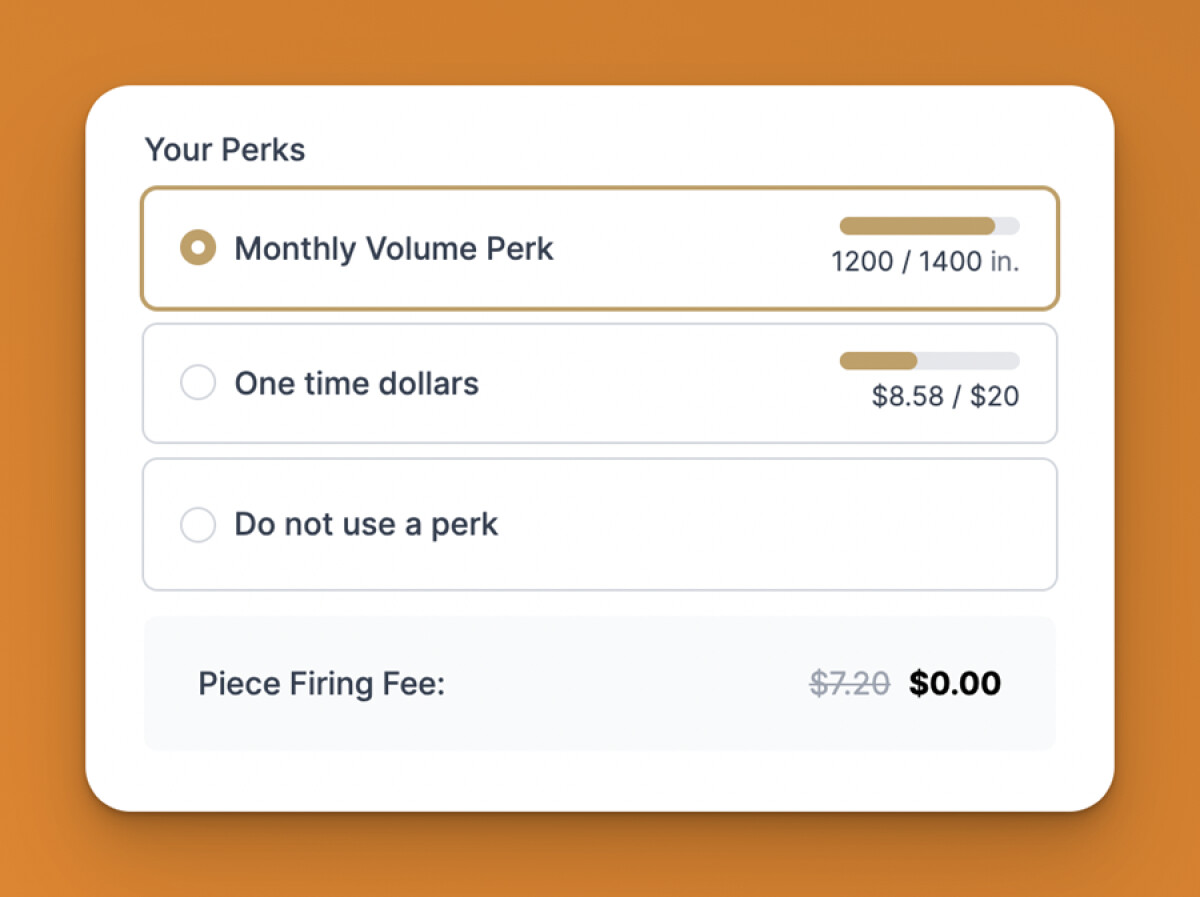The image size is (1200, 897).
Task: Click the filled part of Monthly Volume progress bar
Action: tap(917, 226)
